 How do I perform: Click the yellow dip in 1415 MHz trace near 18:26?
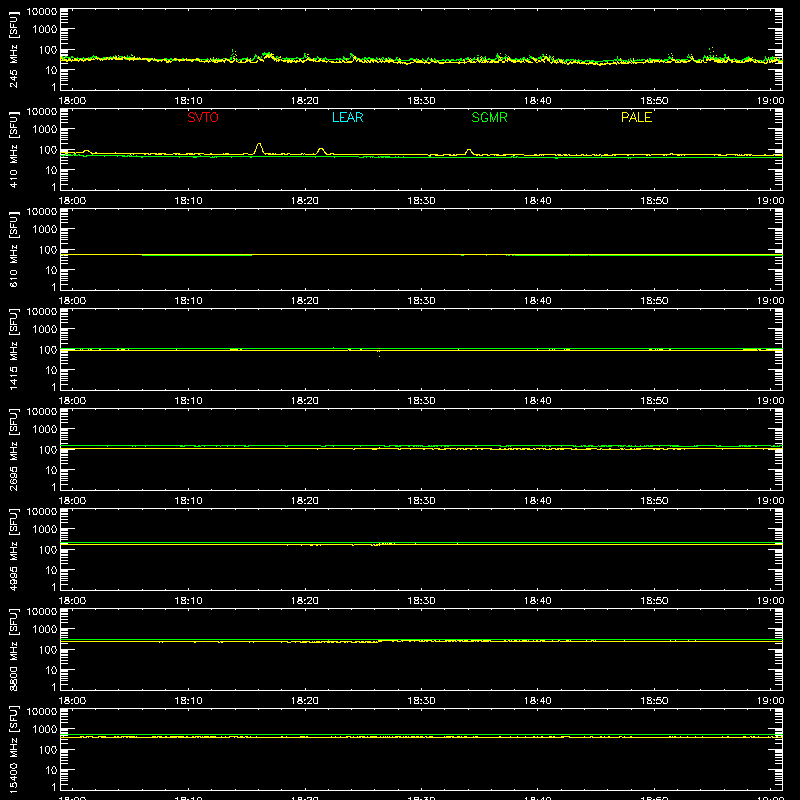click(x=379, y=353)
